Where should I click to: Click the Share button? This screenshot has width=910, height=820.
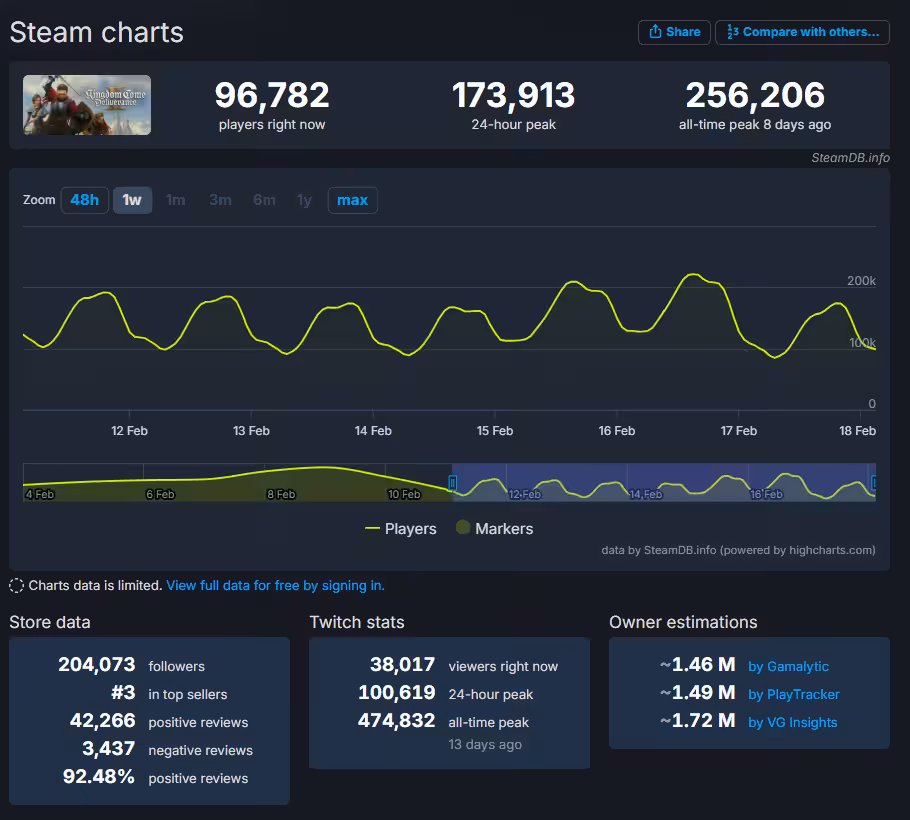coord(674,32)
